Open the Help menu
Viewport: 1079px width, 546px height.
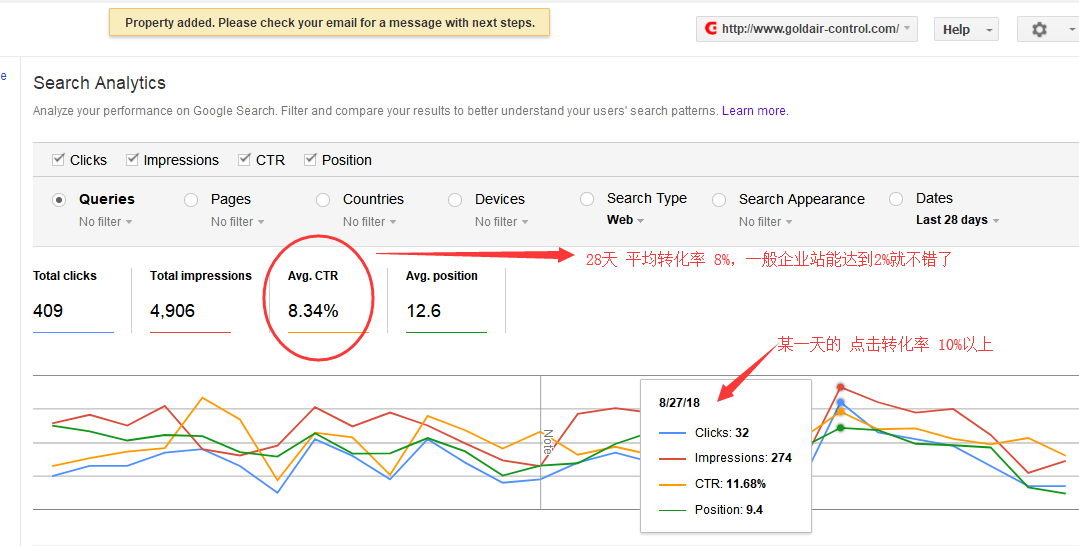(965, 30)
